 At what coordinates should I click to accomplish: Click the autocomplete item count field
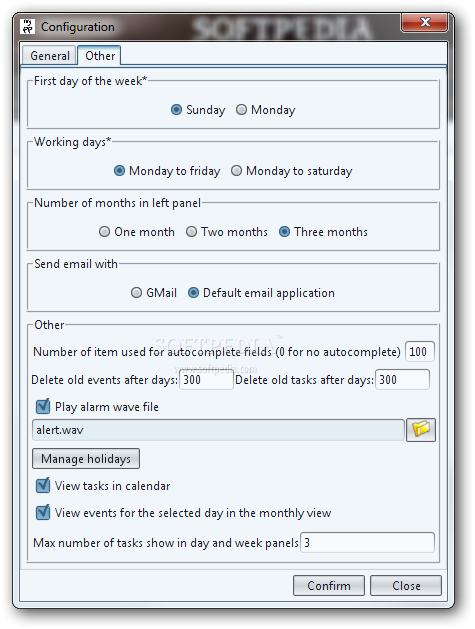coord(420,352)
